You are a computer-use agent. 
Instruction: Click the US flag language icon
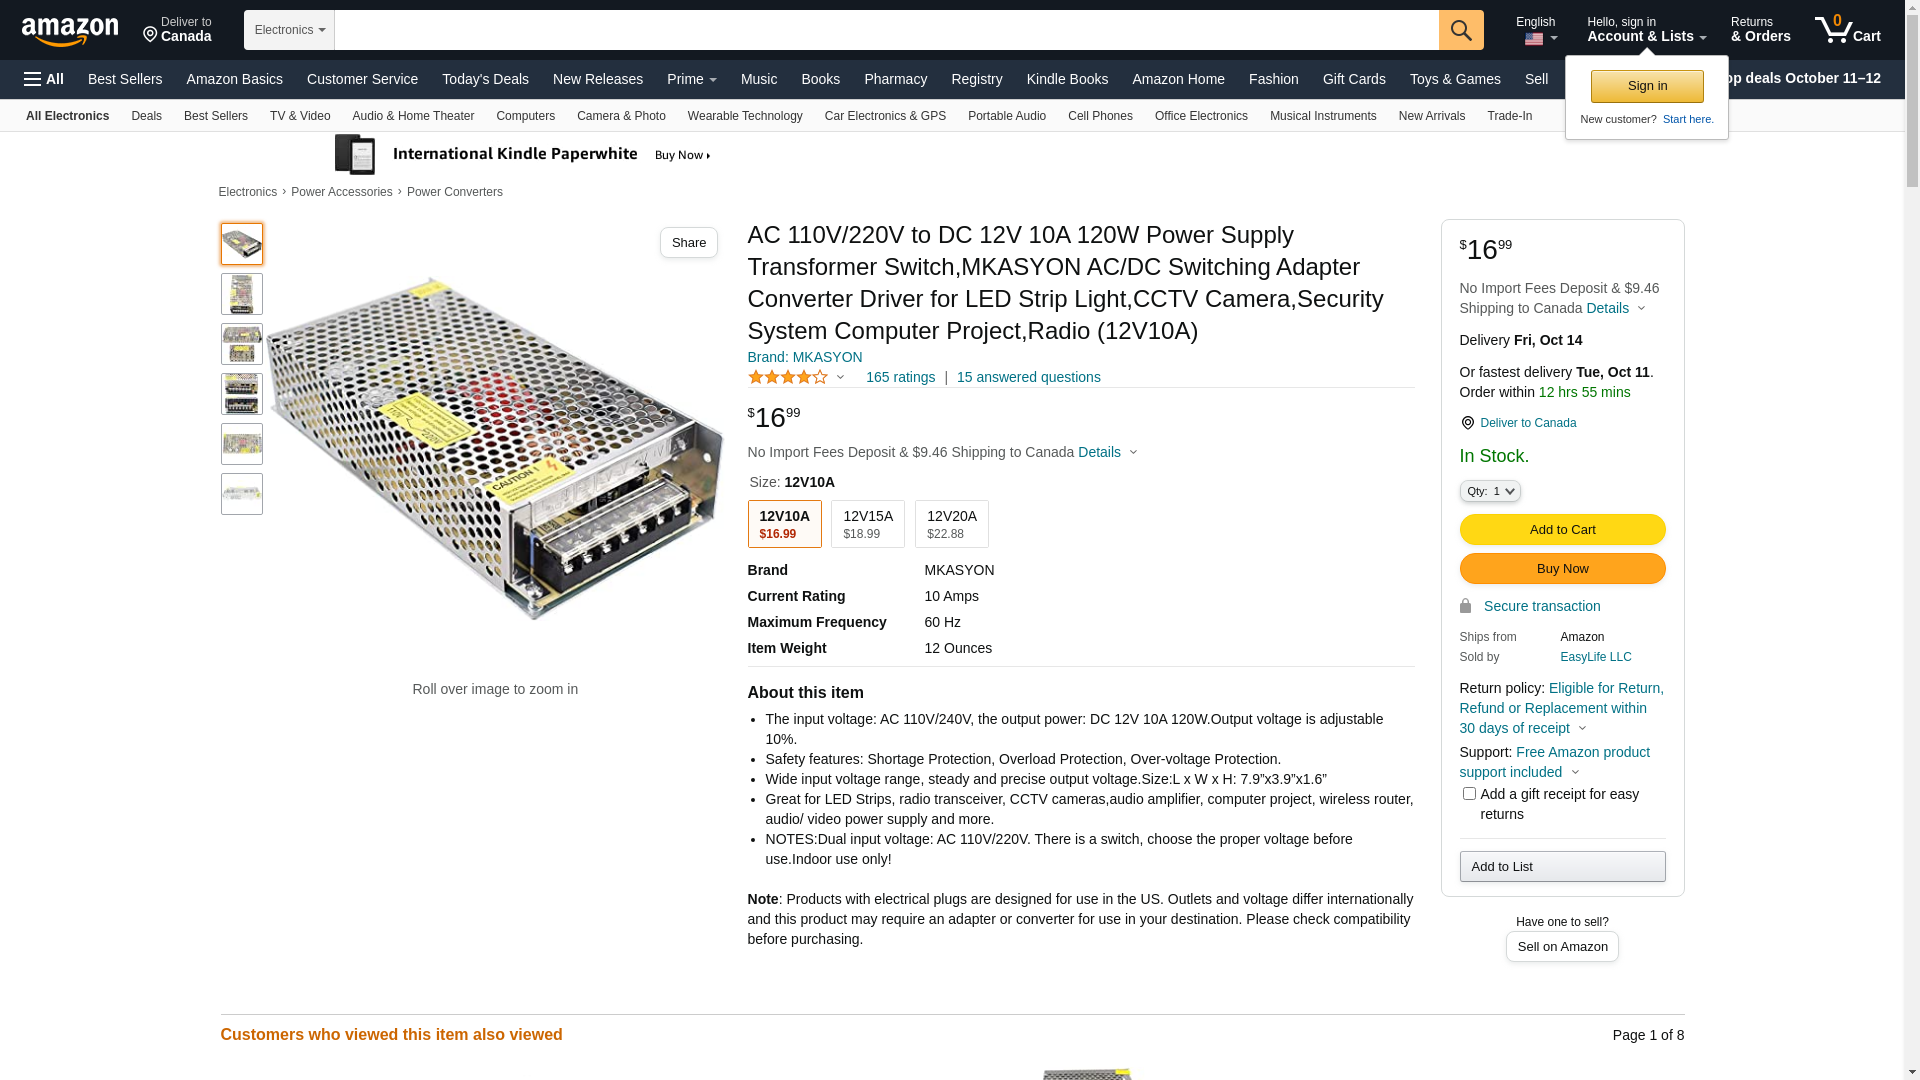point(1534,39)
